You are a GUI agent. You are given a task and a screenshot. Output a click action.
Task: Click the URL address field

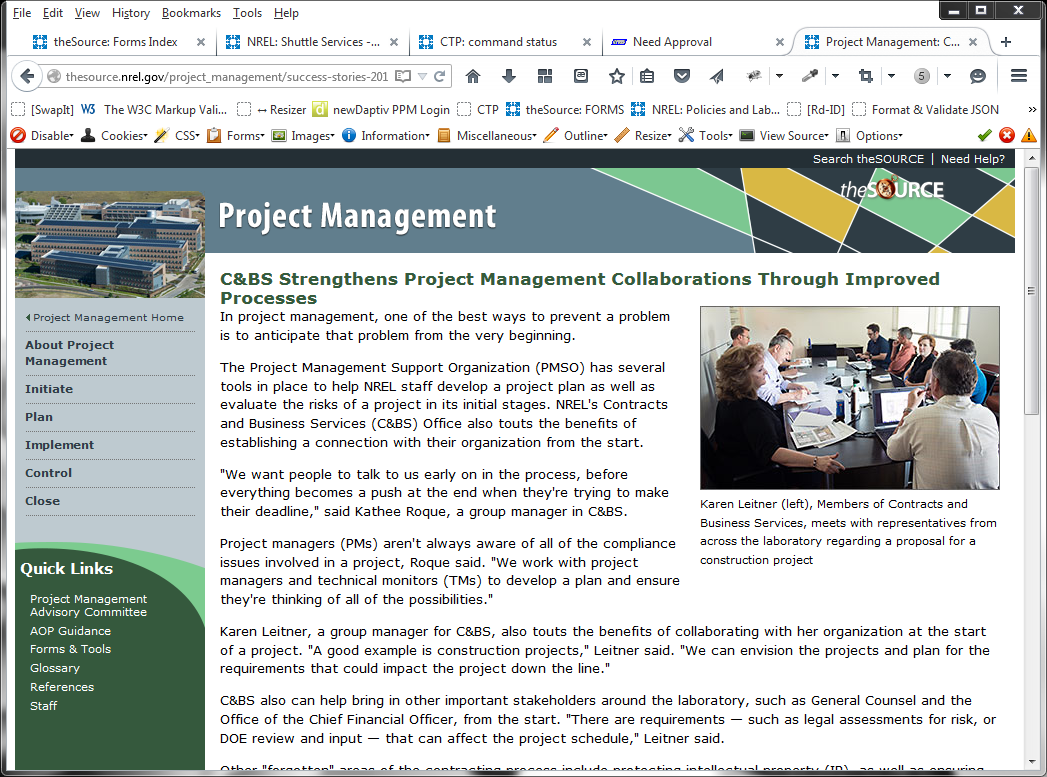pos(226,77)
